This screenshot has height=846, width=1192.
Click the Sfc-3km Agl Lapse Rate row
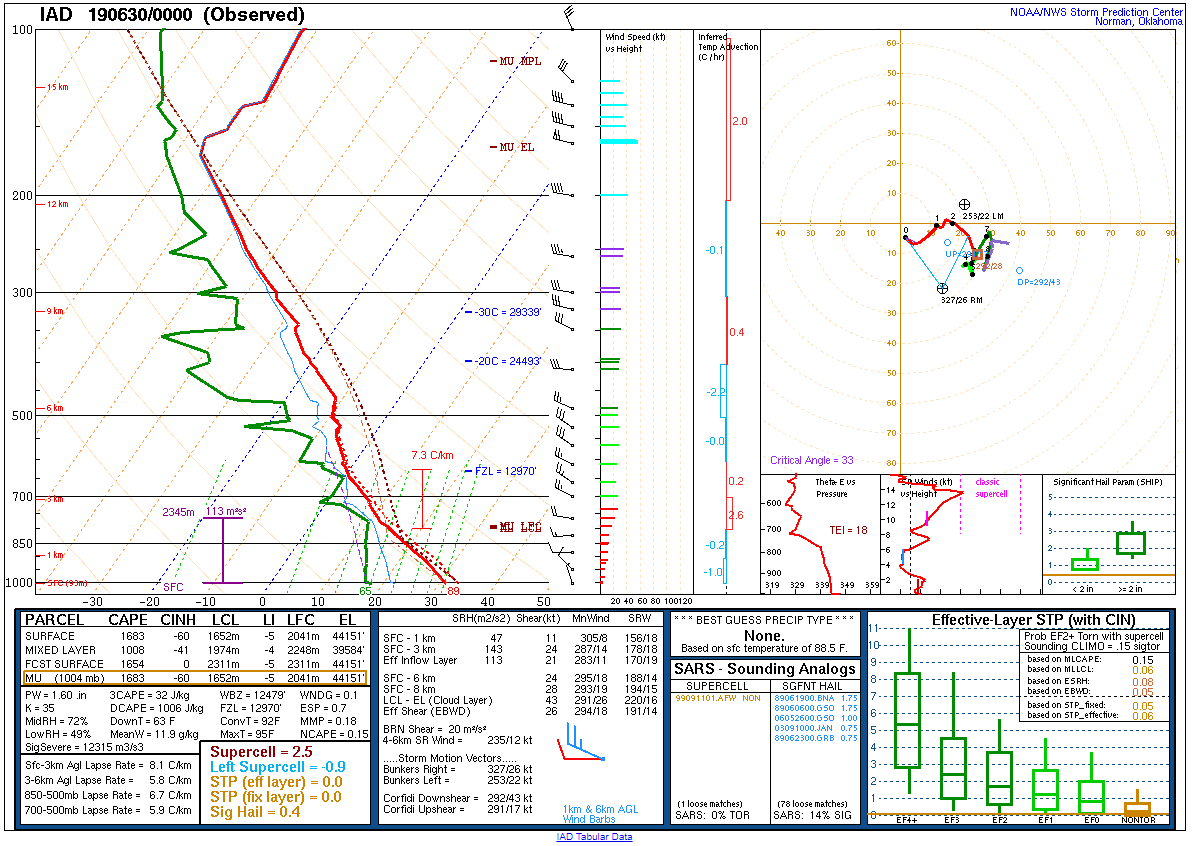[x=108, y=765]
